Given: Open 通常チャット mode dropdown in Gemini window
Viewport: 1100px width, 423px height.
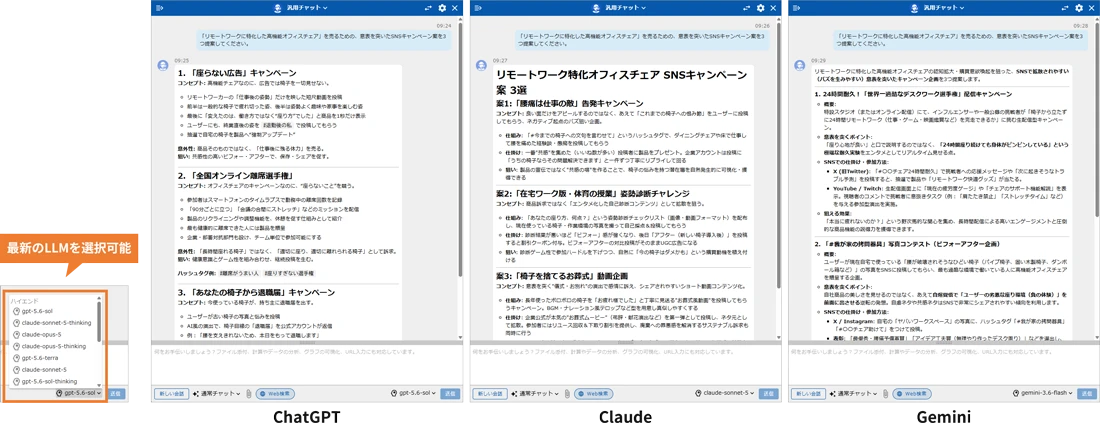Looking at the screenshot, I should click(854, 394).
